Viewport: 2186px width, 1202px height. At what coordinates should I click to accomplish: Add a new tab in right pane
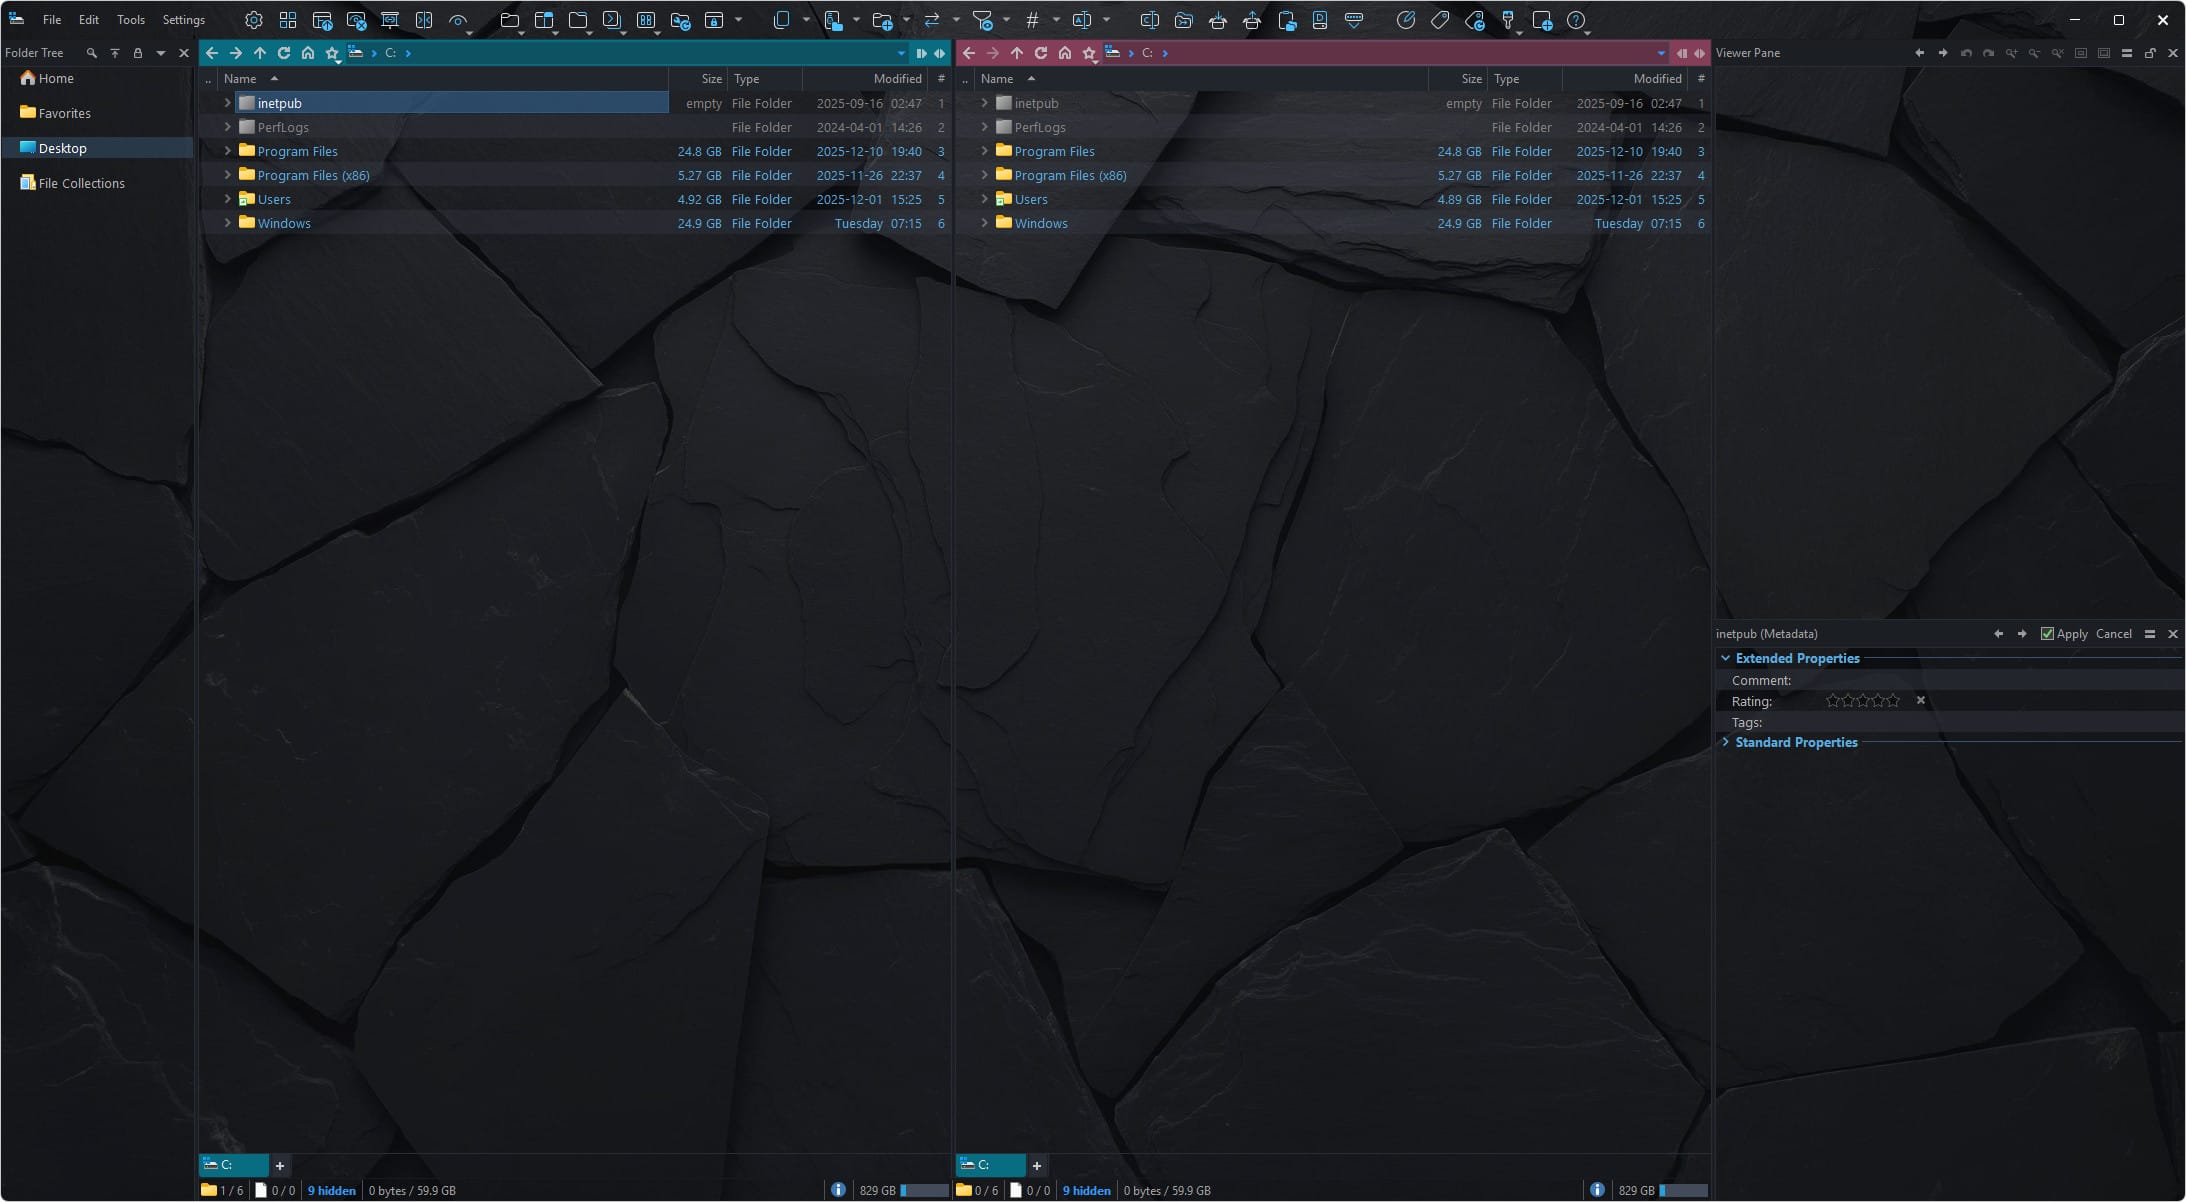click(1037, 1165)
